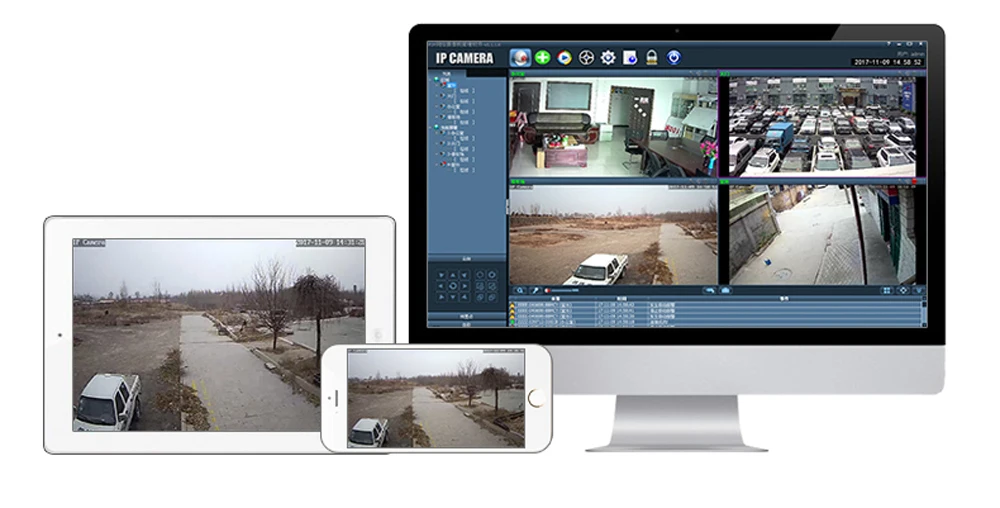1000x508 pixels.
Task: Click PTZ center auto-rotate button
Action: (453, 286)
